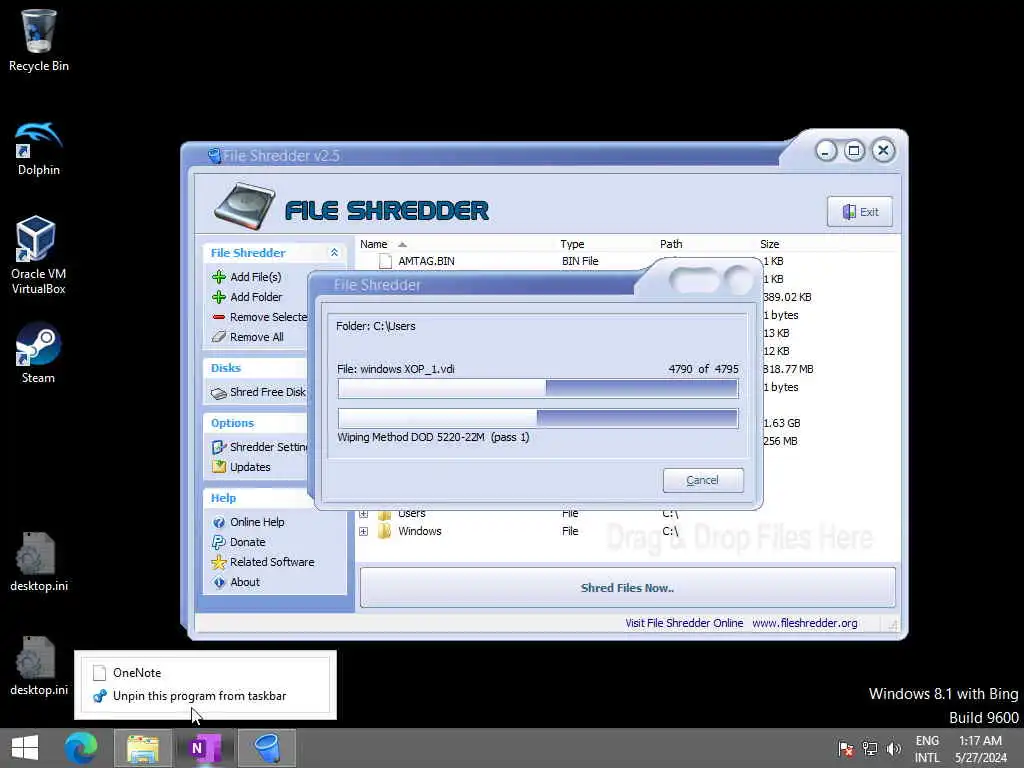The image size is (1024, 768).
Task: Sort the list by Size column
Action: tap(769, 244)
